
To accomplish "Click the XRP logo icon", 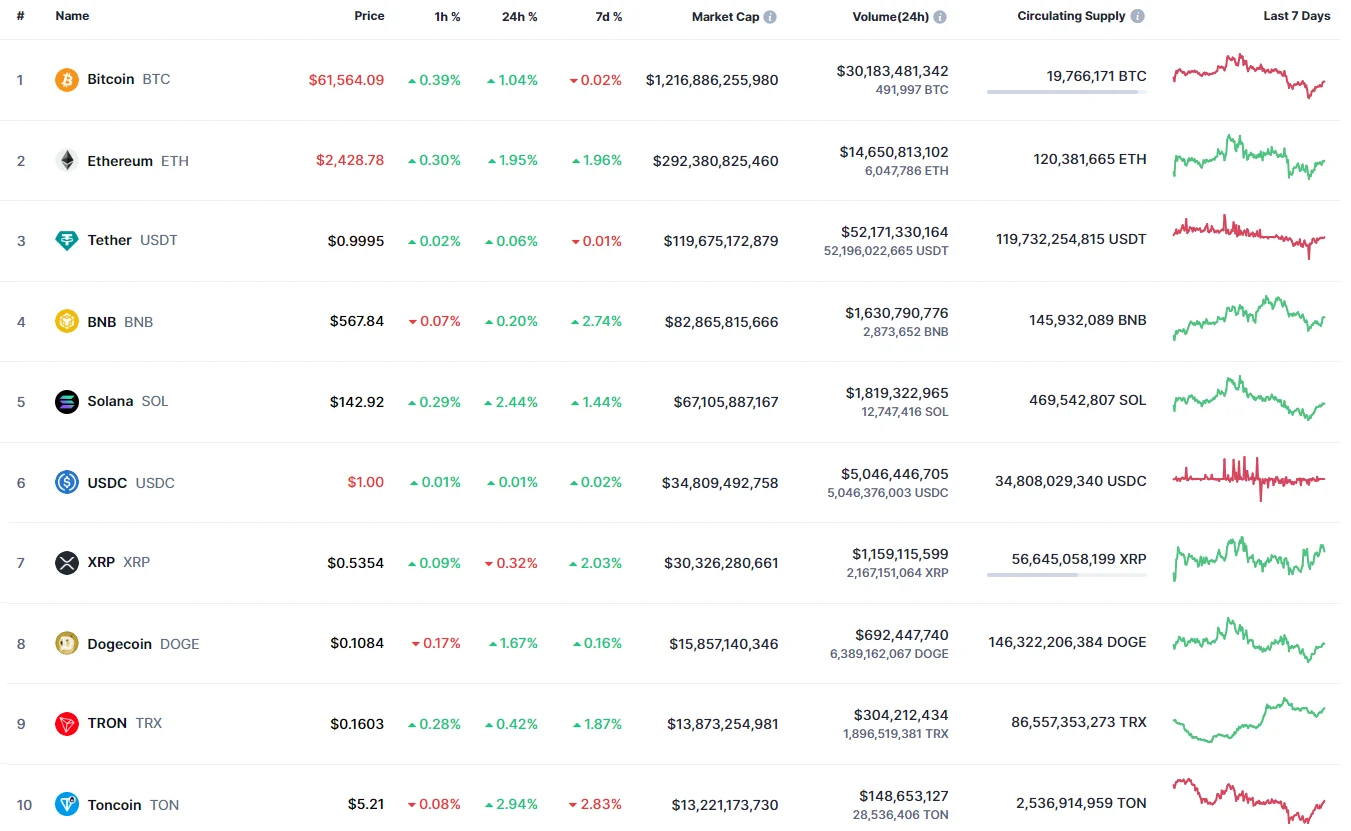I will click(x=67, y=562).
